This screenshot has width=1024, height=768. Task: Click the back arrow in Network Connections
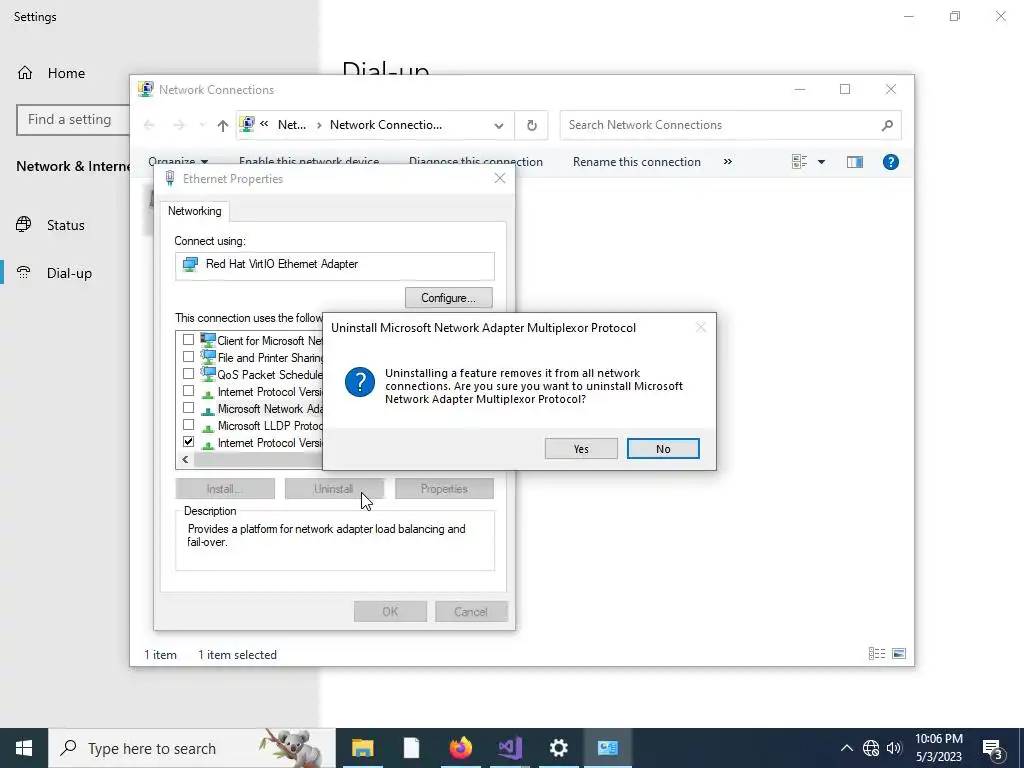click(149, 125)
